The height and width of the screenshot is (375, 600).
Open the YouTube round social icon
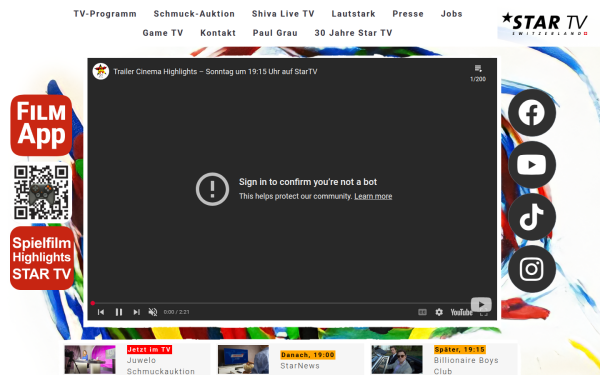pos(532,165)
